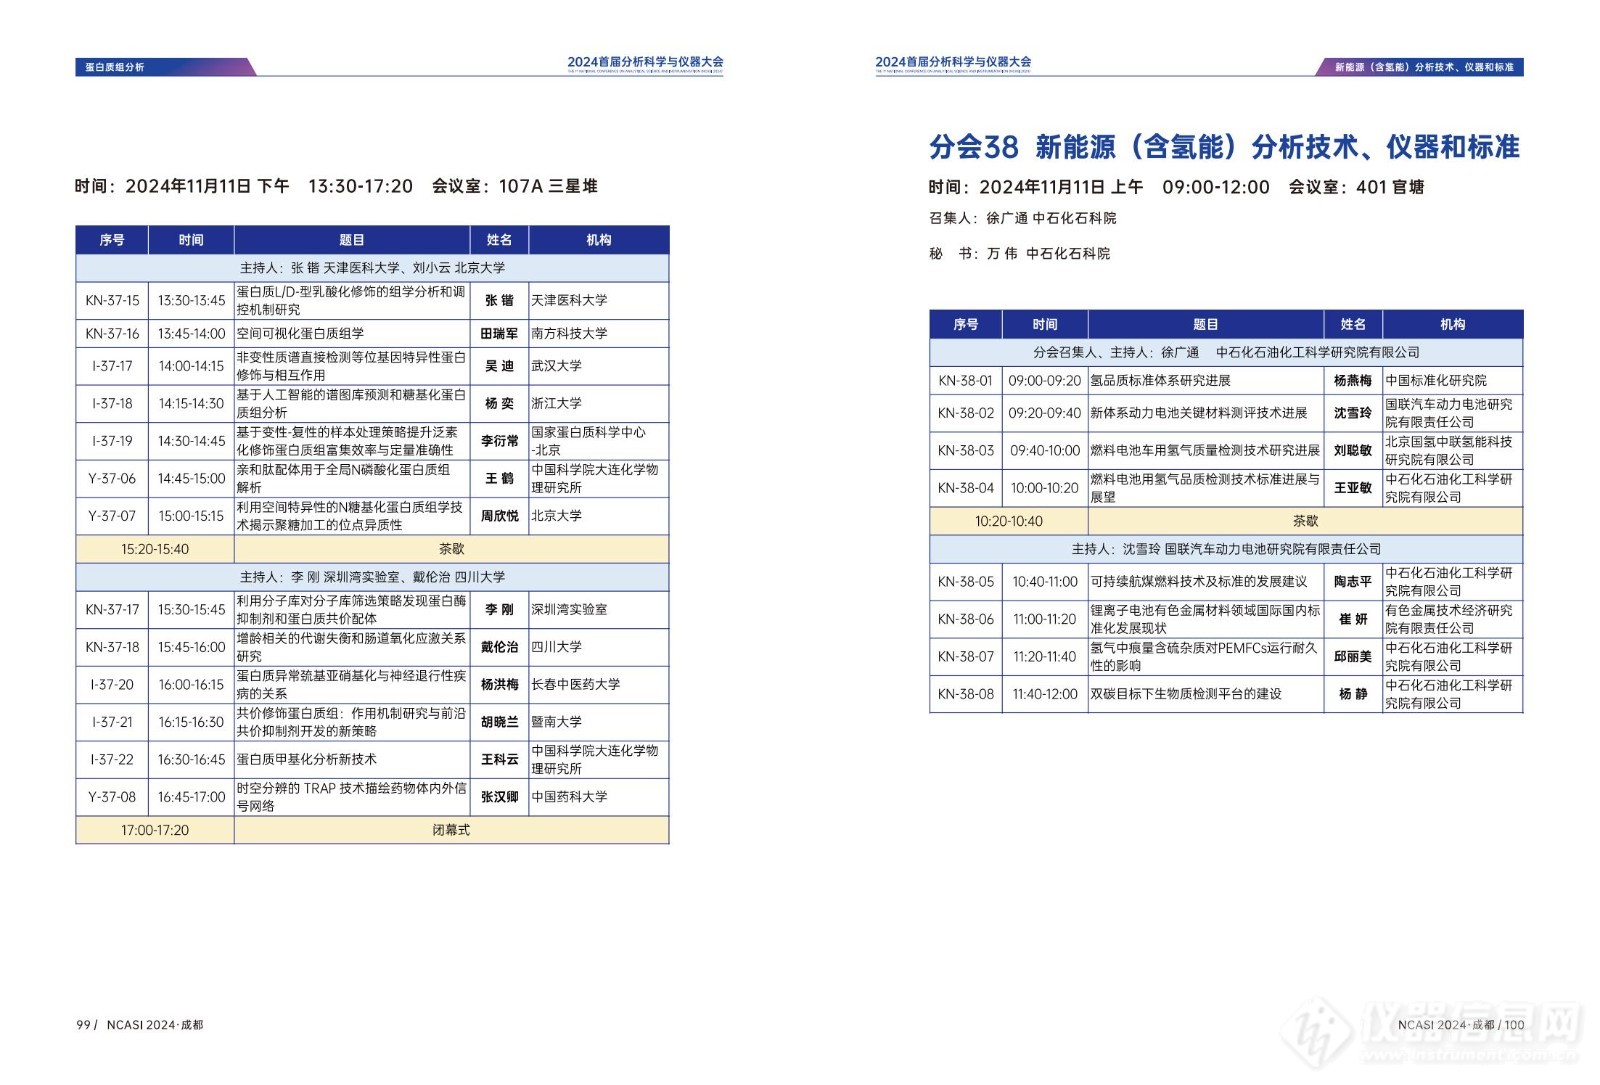Select speaker name 杨 静

pyautogui.click(x=1353, y=694)
